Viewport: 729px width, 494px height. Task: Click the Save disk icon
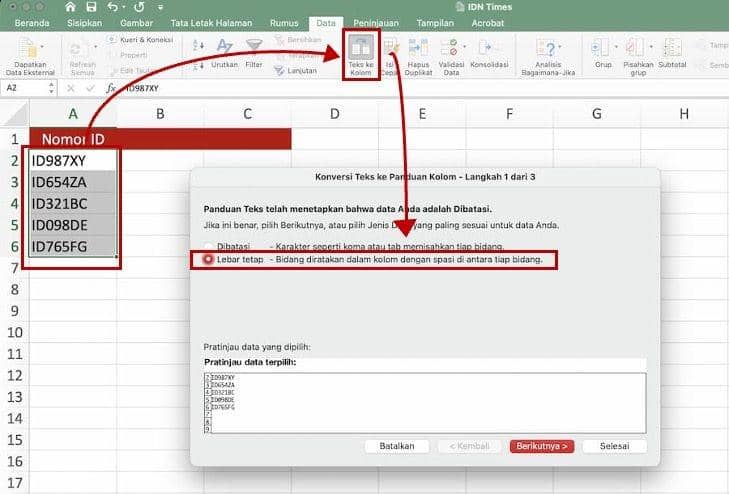[x=91, y=7]
